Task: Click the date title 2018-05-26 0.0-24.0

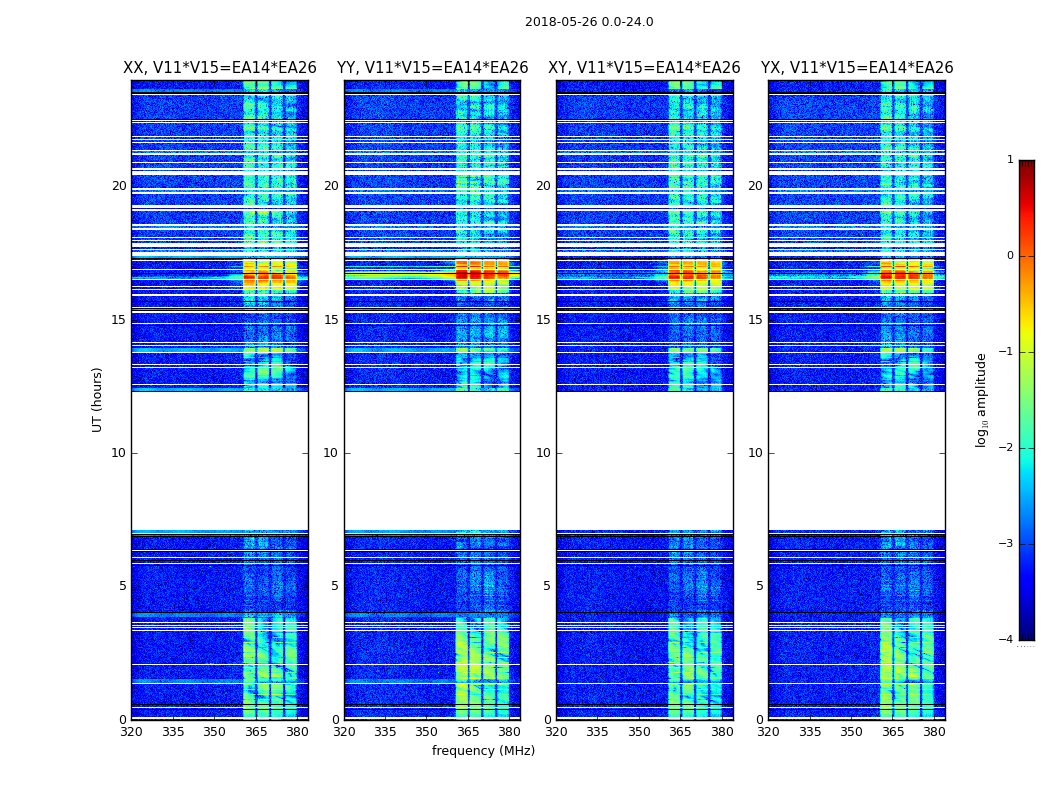Action: [589, 22]
